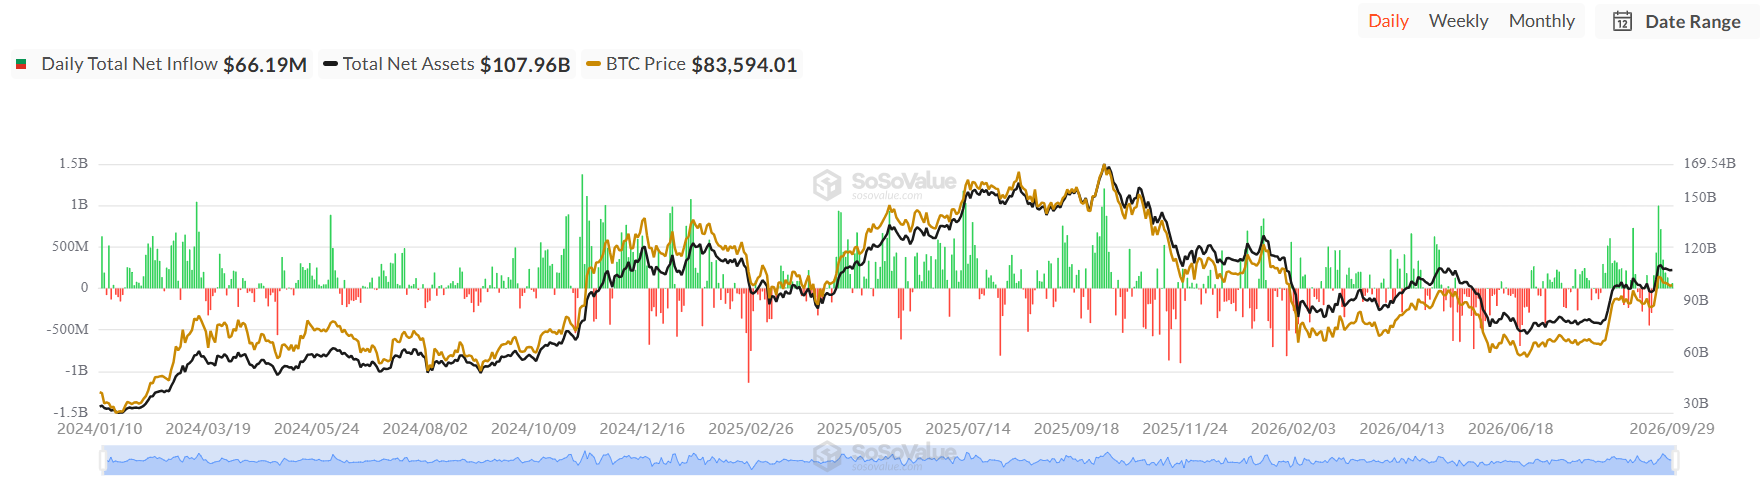
Task: Click the 1.5B left axis label
Action: (73, 163)
